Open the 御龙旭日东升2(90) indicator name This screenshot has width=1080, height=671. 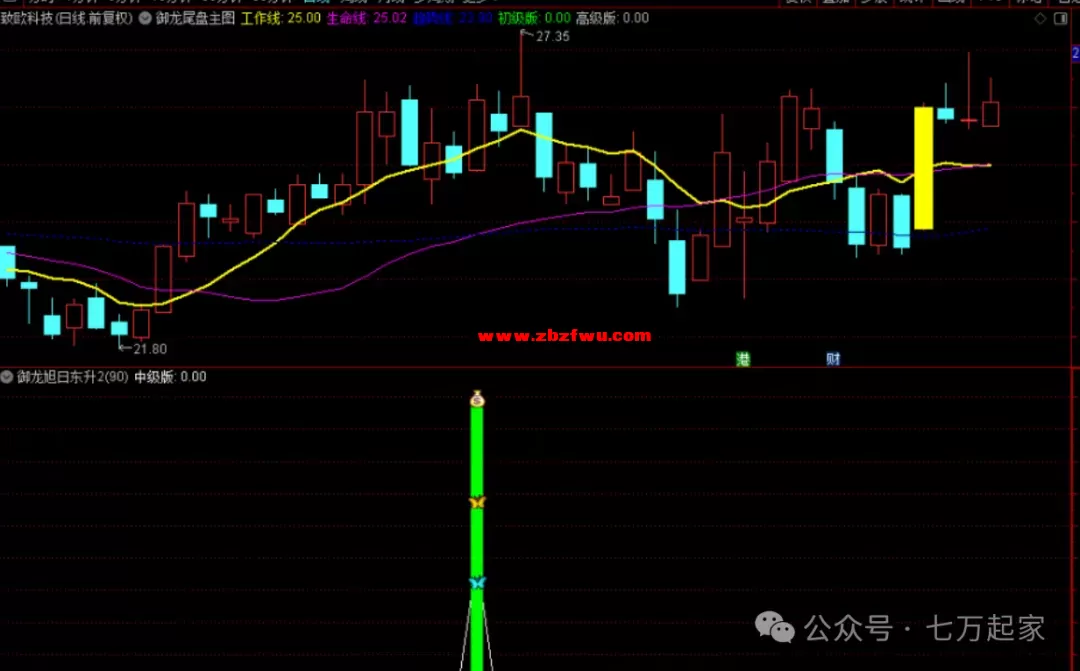coord(72,377)
